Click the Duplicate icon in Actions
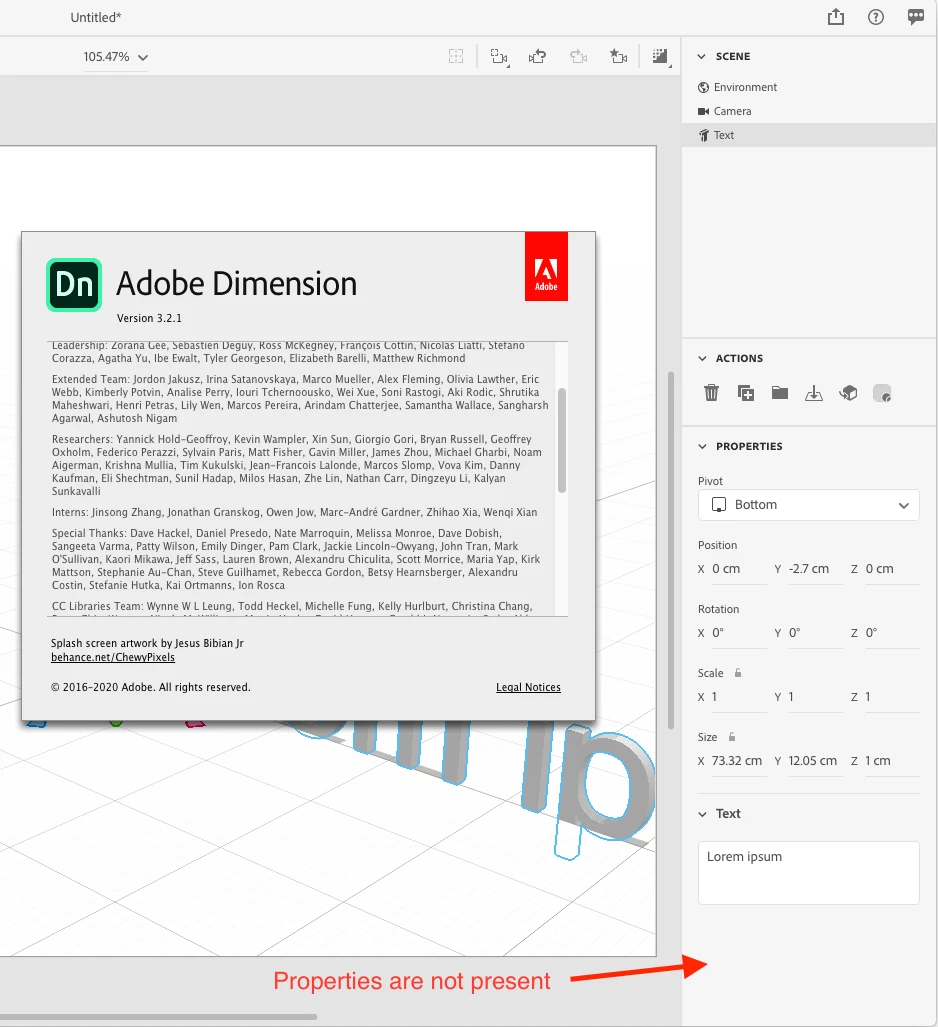The width and height of the screenshot is (938, 1027). pyautogui.click(x=745, y=393)
